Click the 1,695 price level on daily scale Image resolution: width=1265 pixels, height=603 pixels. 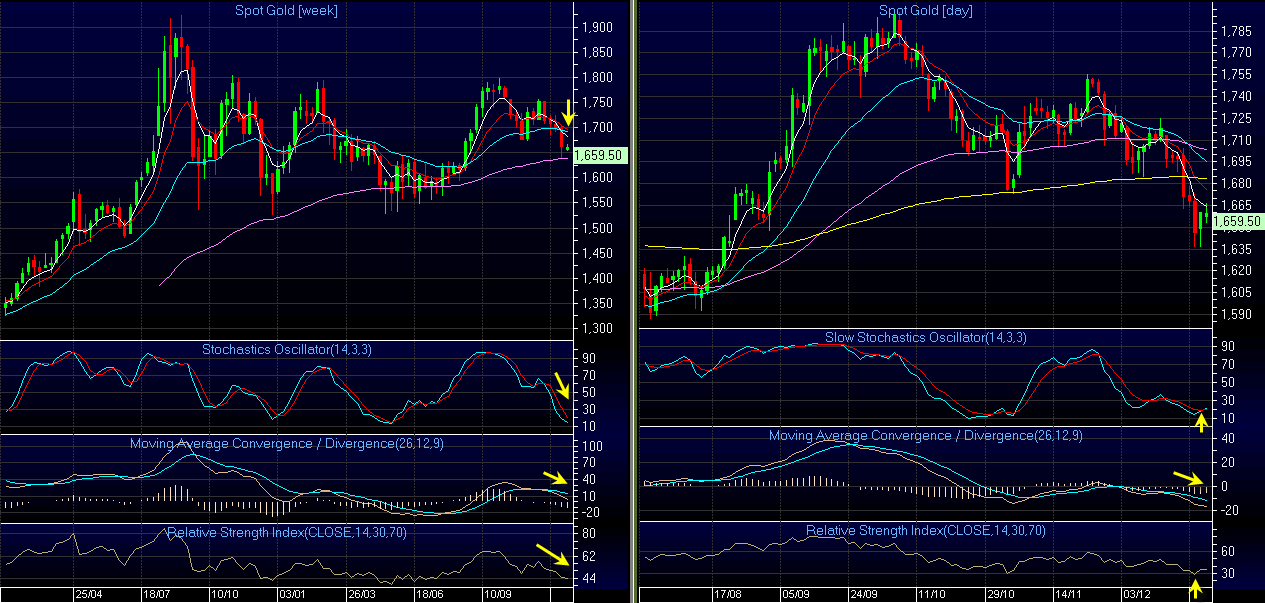pos(1236,161)
